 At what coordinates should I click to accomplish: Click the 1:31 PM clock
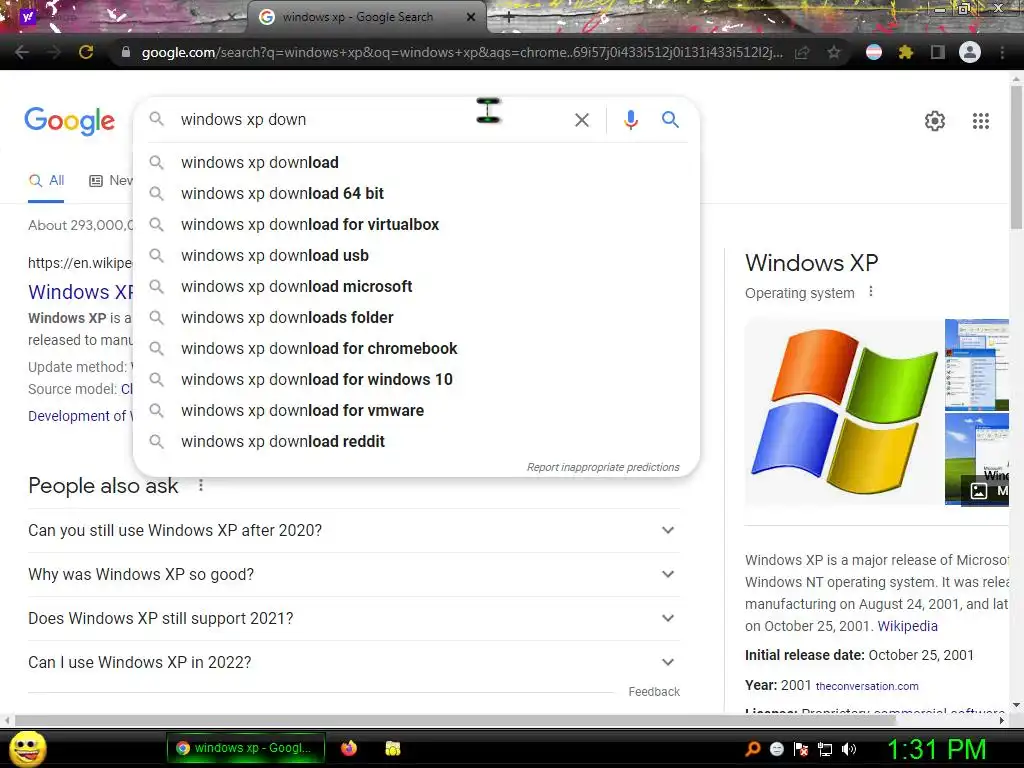tap(936, 749)
